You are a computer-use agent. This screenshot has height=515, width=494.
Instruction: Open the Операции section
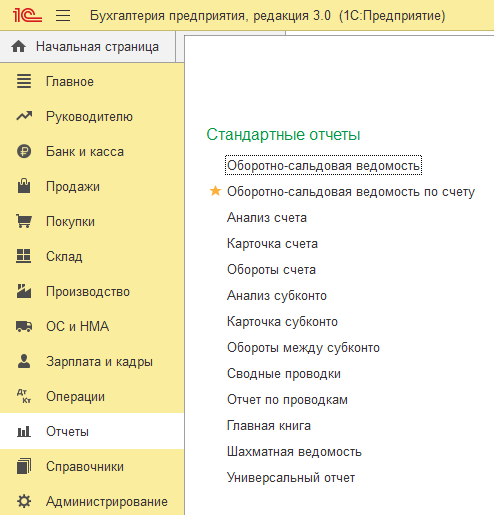click(92, 396)
